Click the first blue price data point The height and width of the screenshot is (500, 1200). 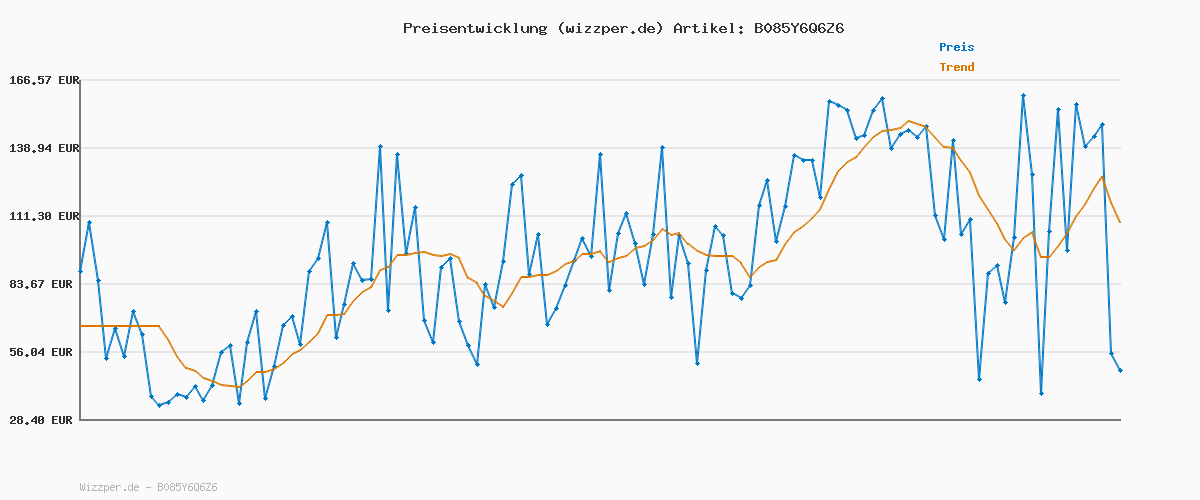pos(81,271)
